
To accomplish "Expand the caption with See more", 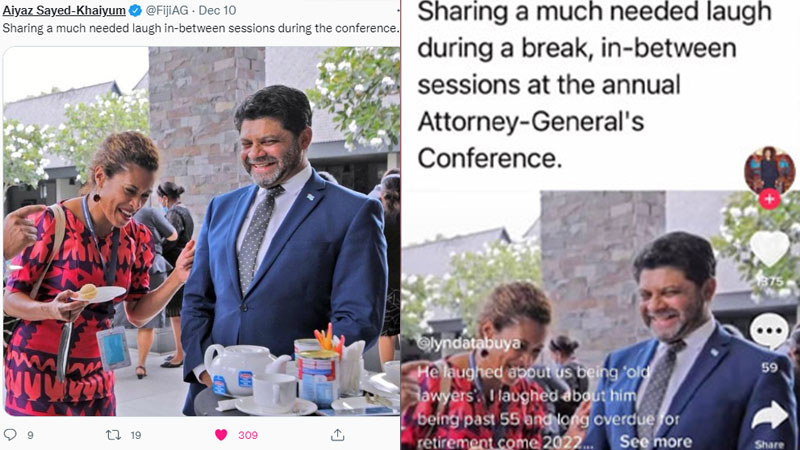I will tap(656, 441).
